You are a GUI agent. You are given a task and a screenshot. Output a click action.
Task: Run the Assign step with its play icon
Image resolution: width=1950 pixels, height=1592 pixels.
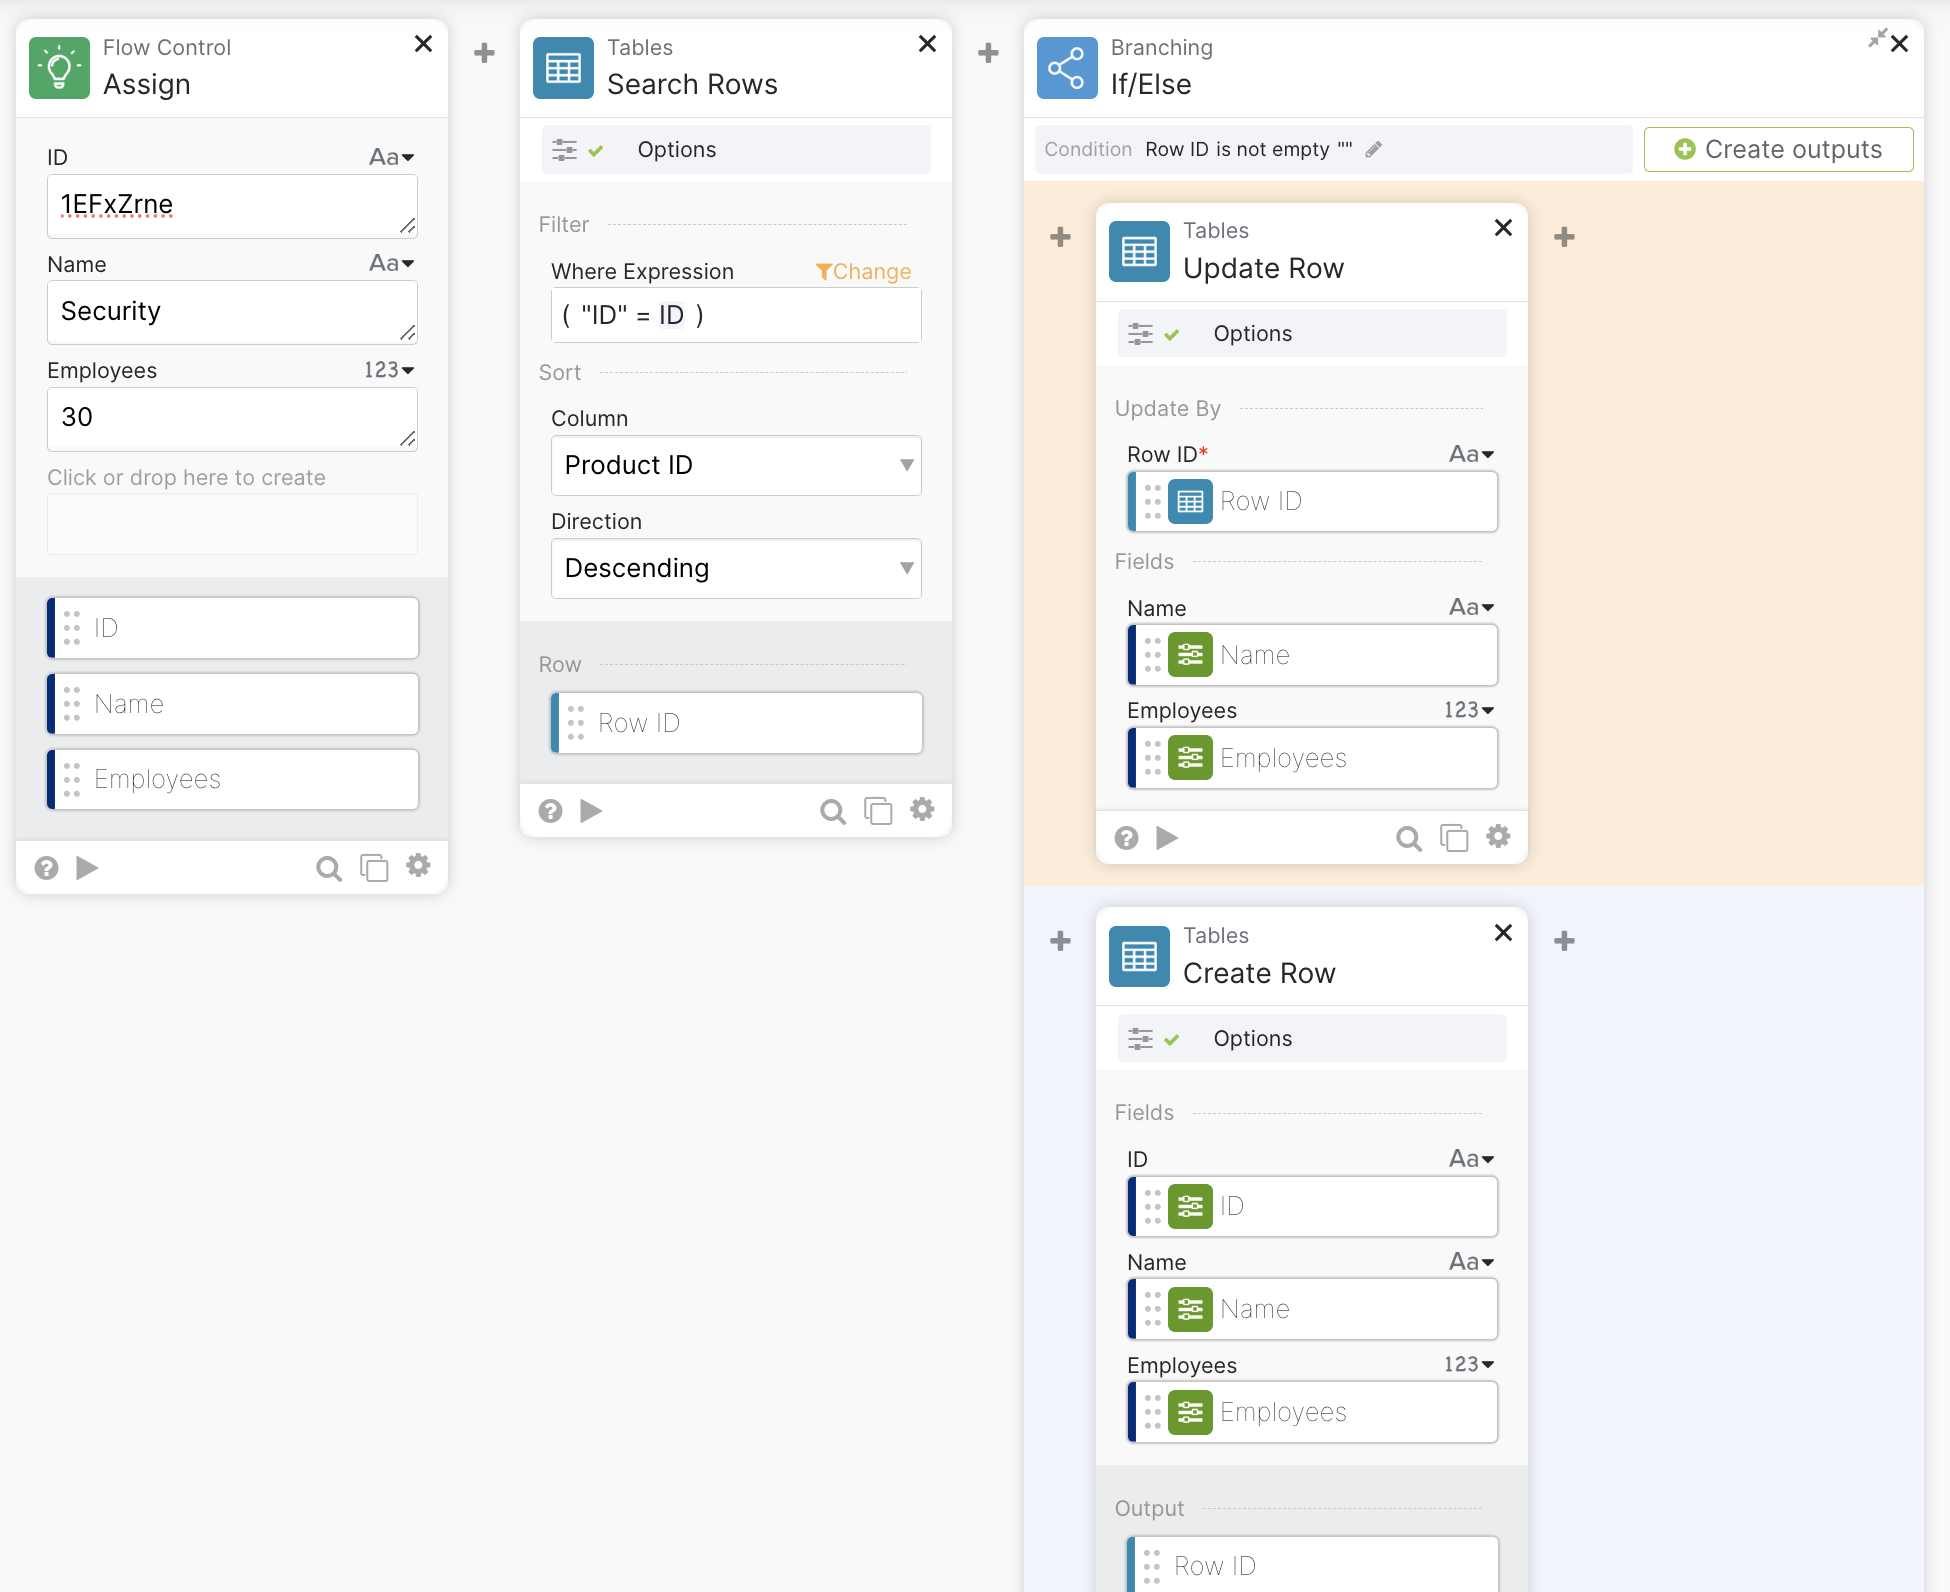pos(87,868)
